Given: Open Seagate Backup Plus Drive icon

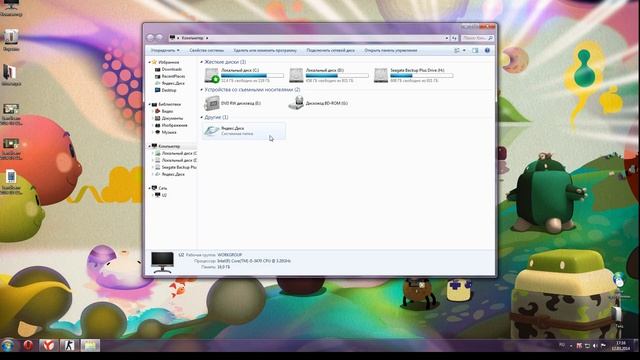Looking at the screenshot, I should tap(381, 76).
